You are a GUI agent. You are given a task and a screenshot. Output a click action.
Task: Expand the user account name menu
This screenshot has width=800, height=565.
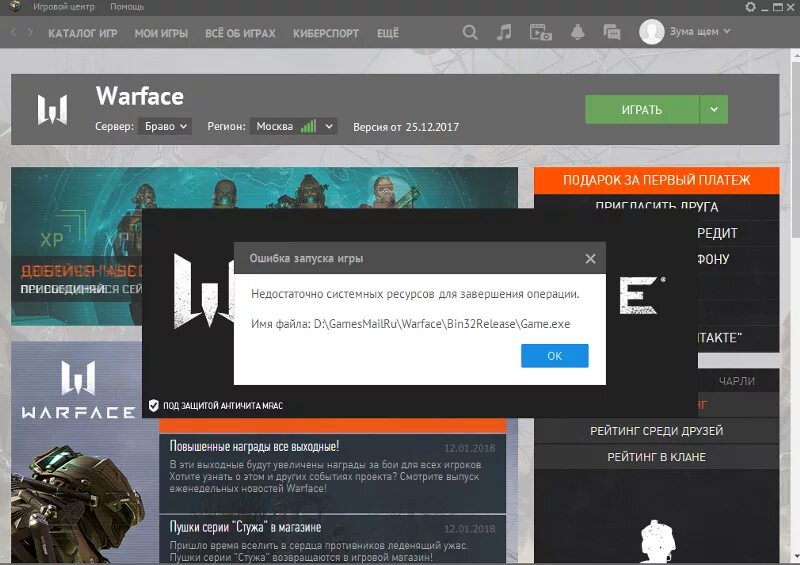pos(699,32)
